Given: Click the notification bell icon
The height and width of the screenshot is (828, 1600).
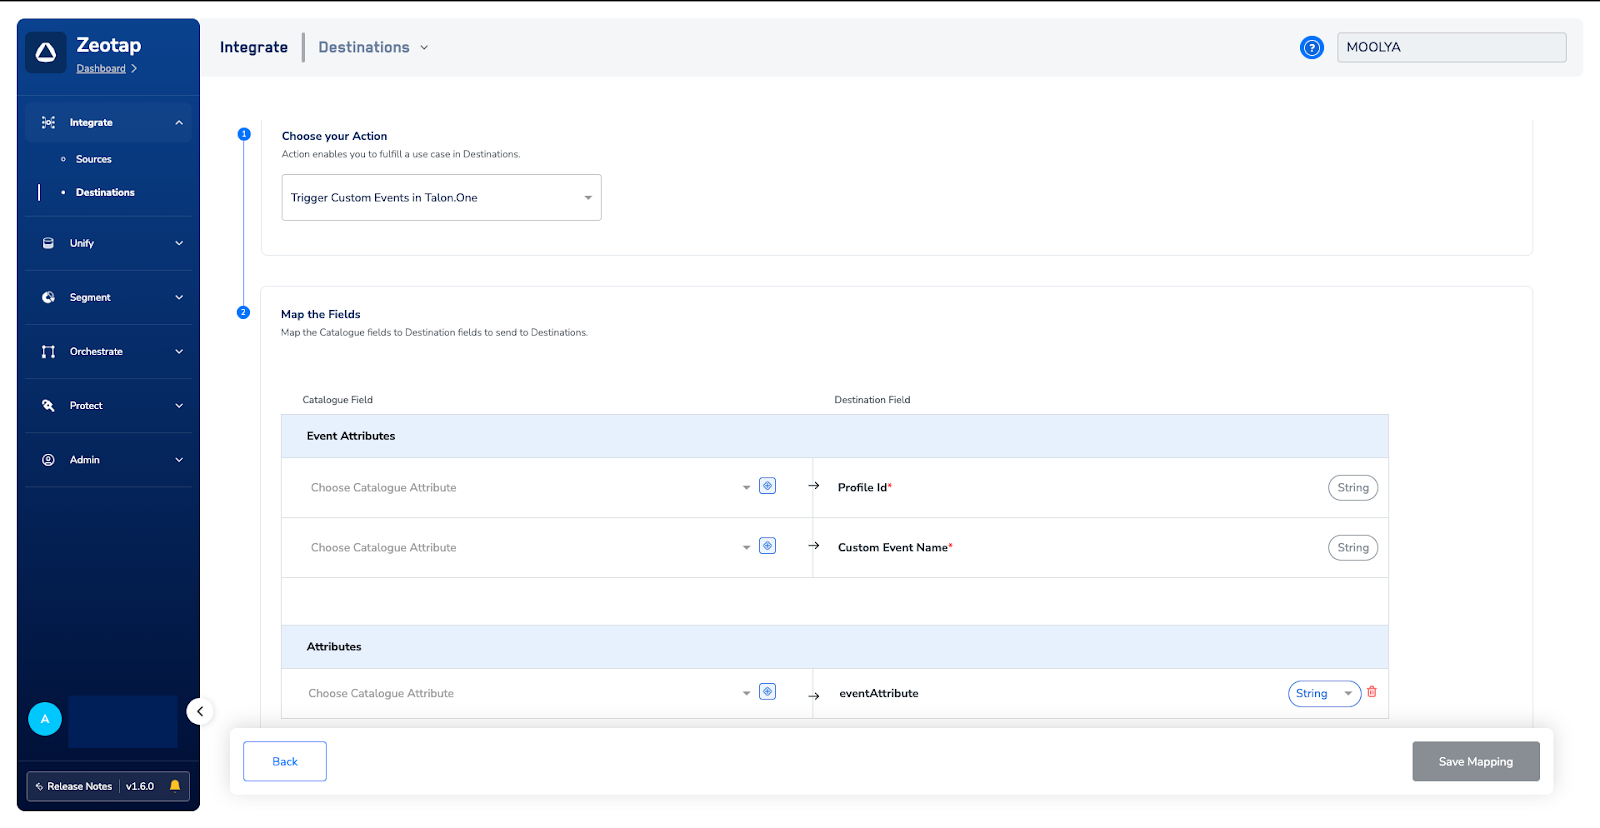Looking at the screenshot, I should [x=175, y=786].
